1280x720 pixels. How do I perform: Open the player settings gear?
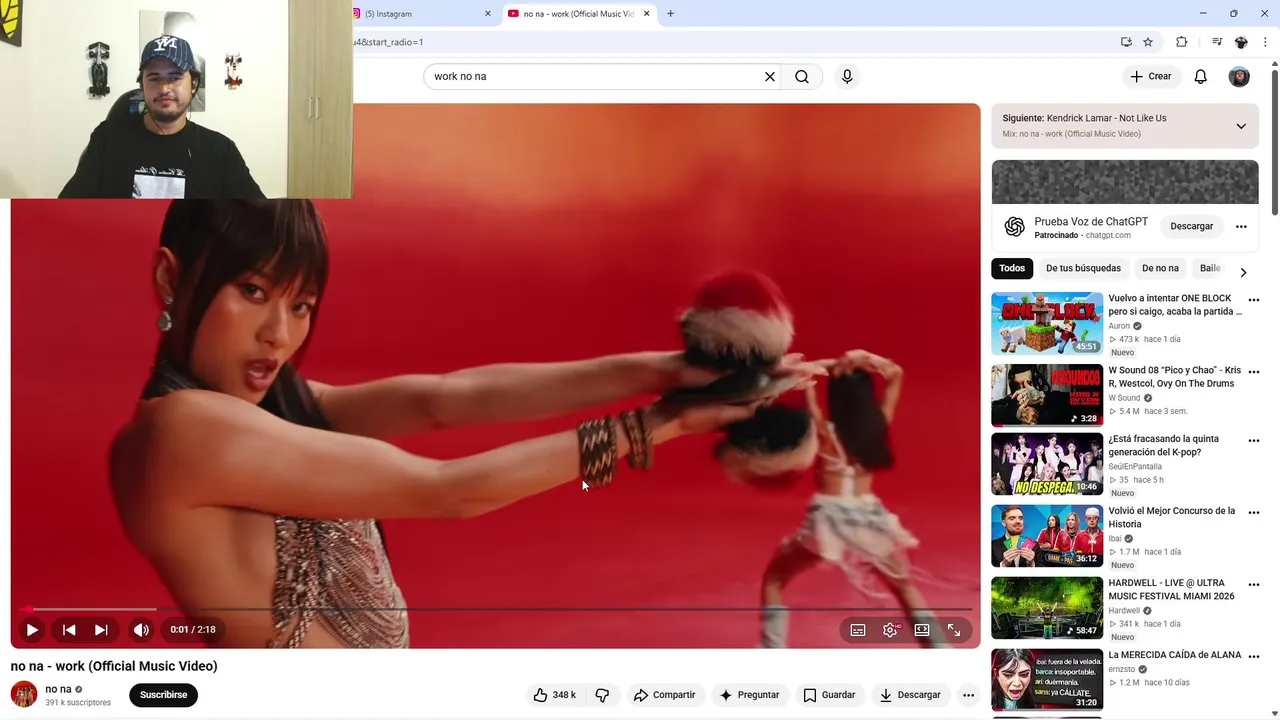tap(890, 630)
